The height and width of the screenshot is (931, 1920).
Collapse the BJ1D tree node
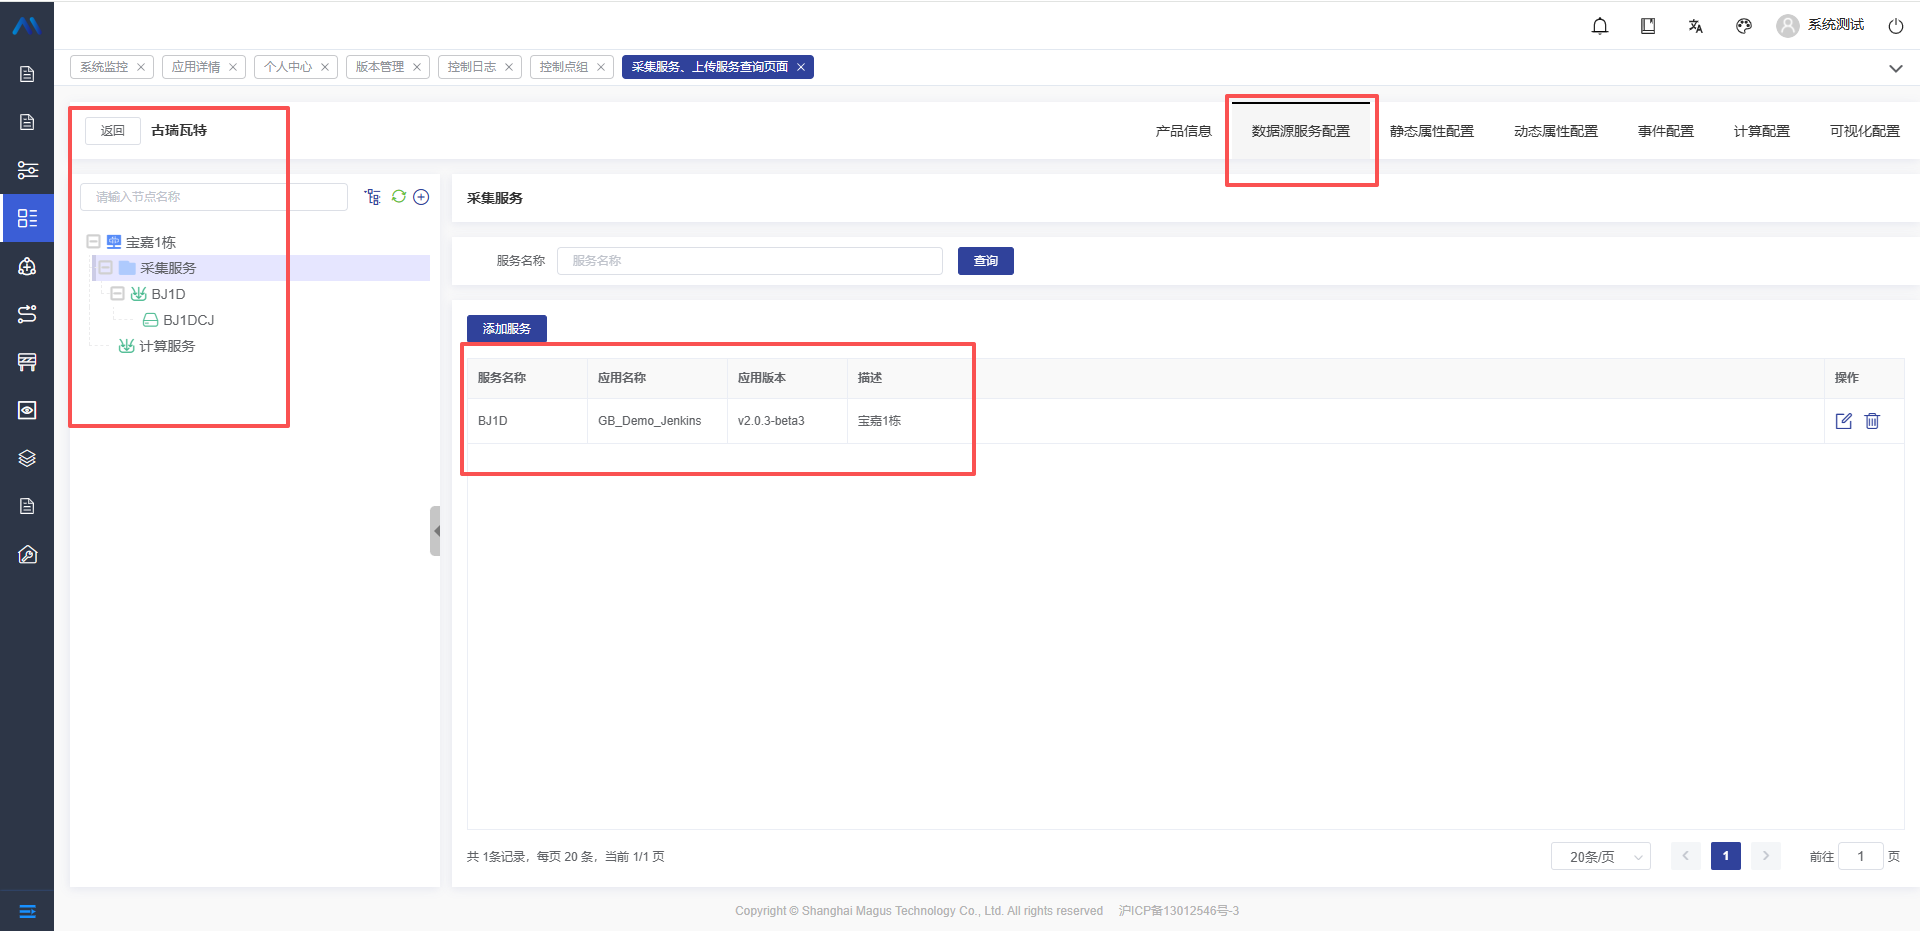[x=117, y=294]
